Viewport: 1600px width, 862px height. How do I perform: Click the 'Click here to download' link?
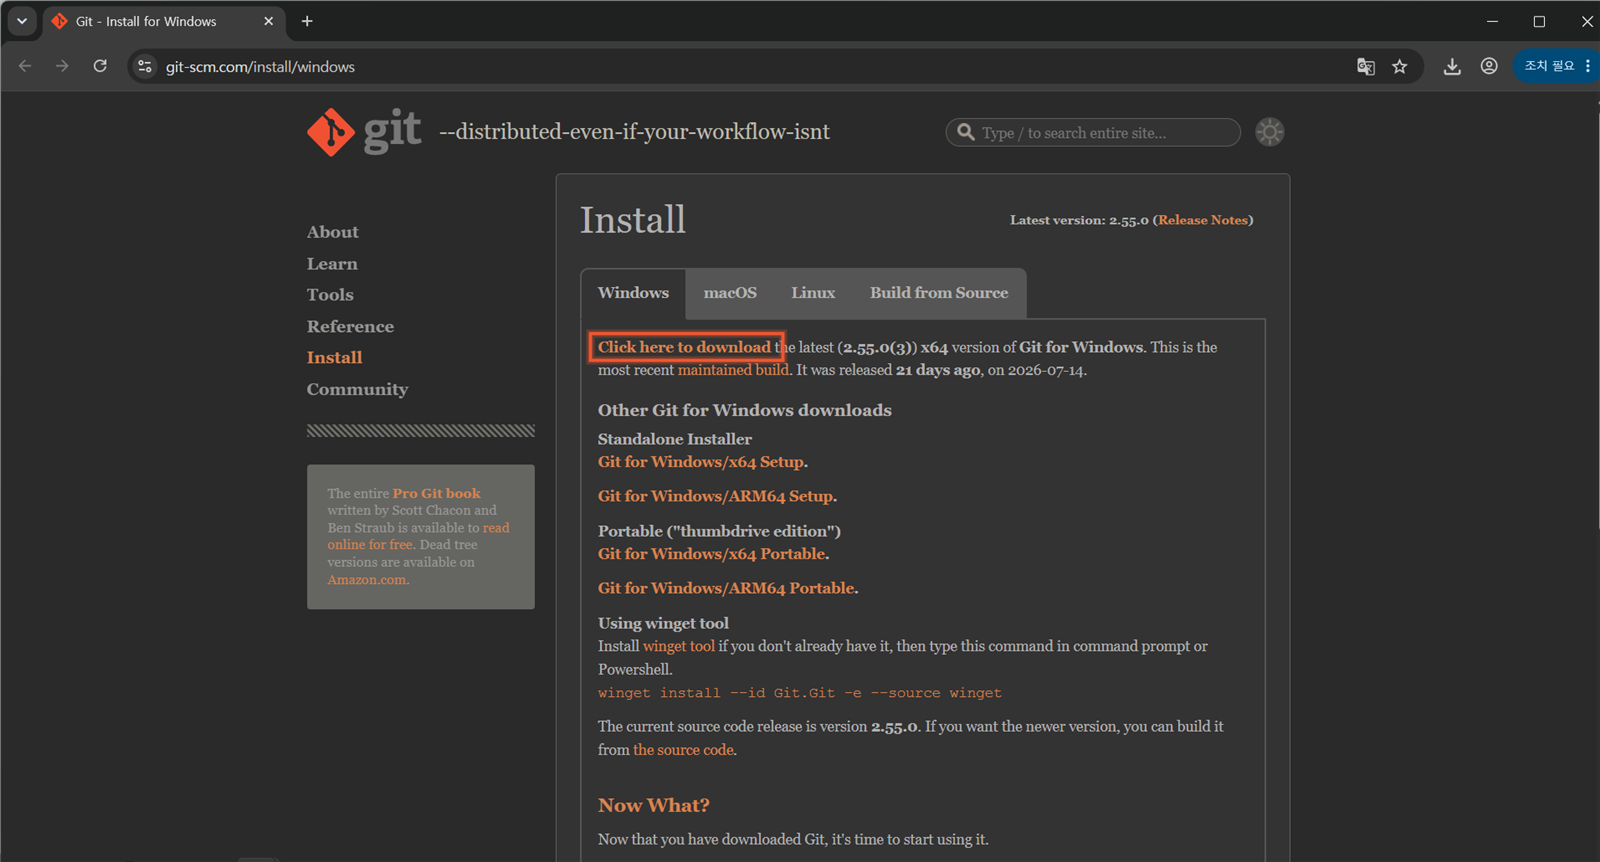685,347
